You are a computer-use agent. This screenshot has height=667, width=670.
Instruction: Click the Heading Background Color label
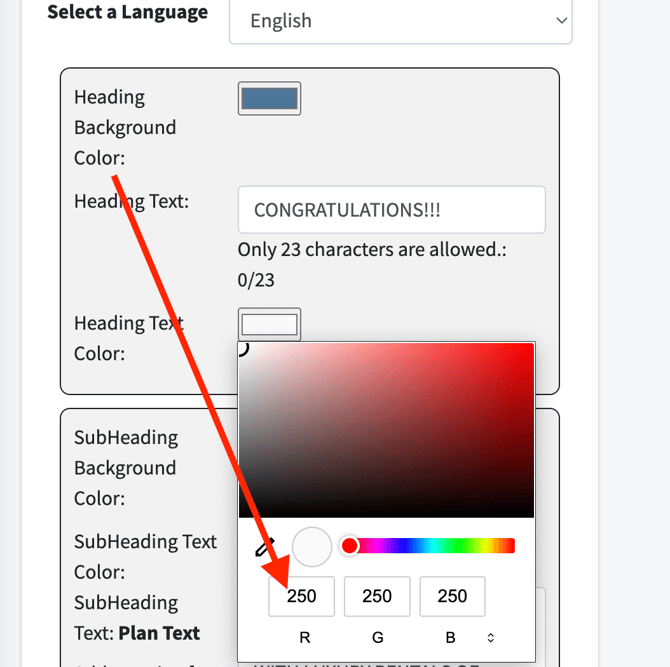coord(124,127)
